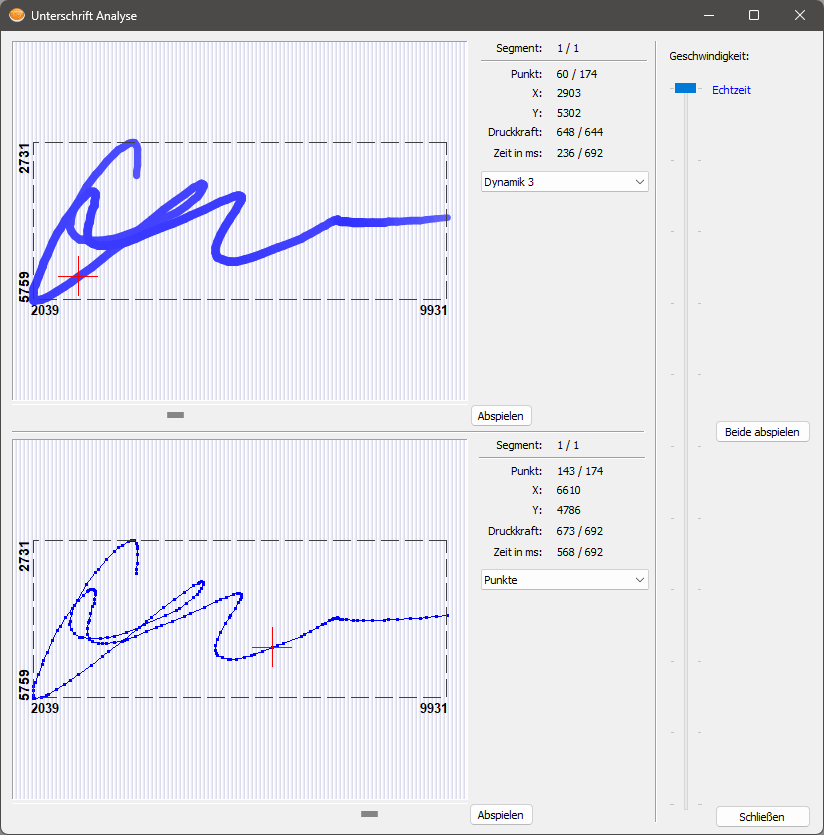This screenshot has width=824, height=835.
Task: Open the Punkte display mode dropdown
Action: click(564, 580)
